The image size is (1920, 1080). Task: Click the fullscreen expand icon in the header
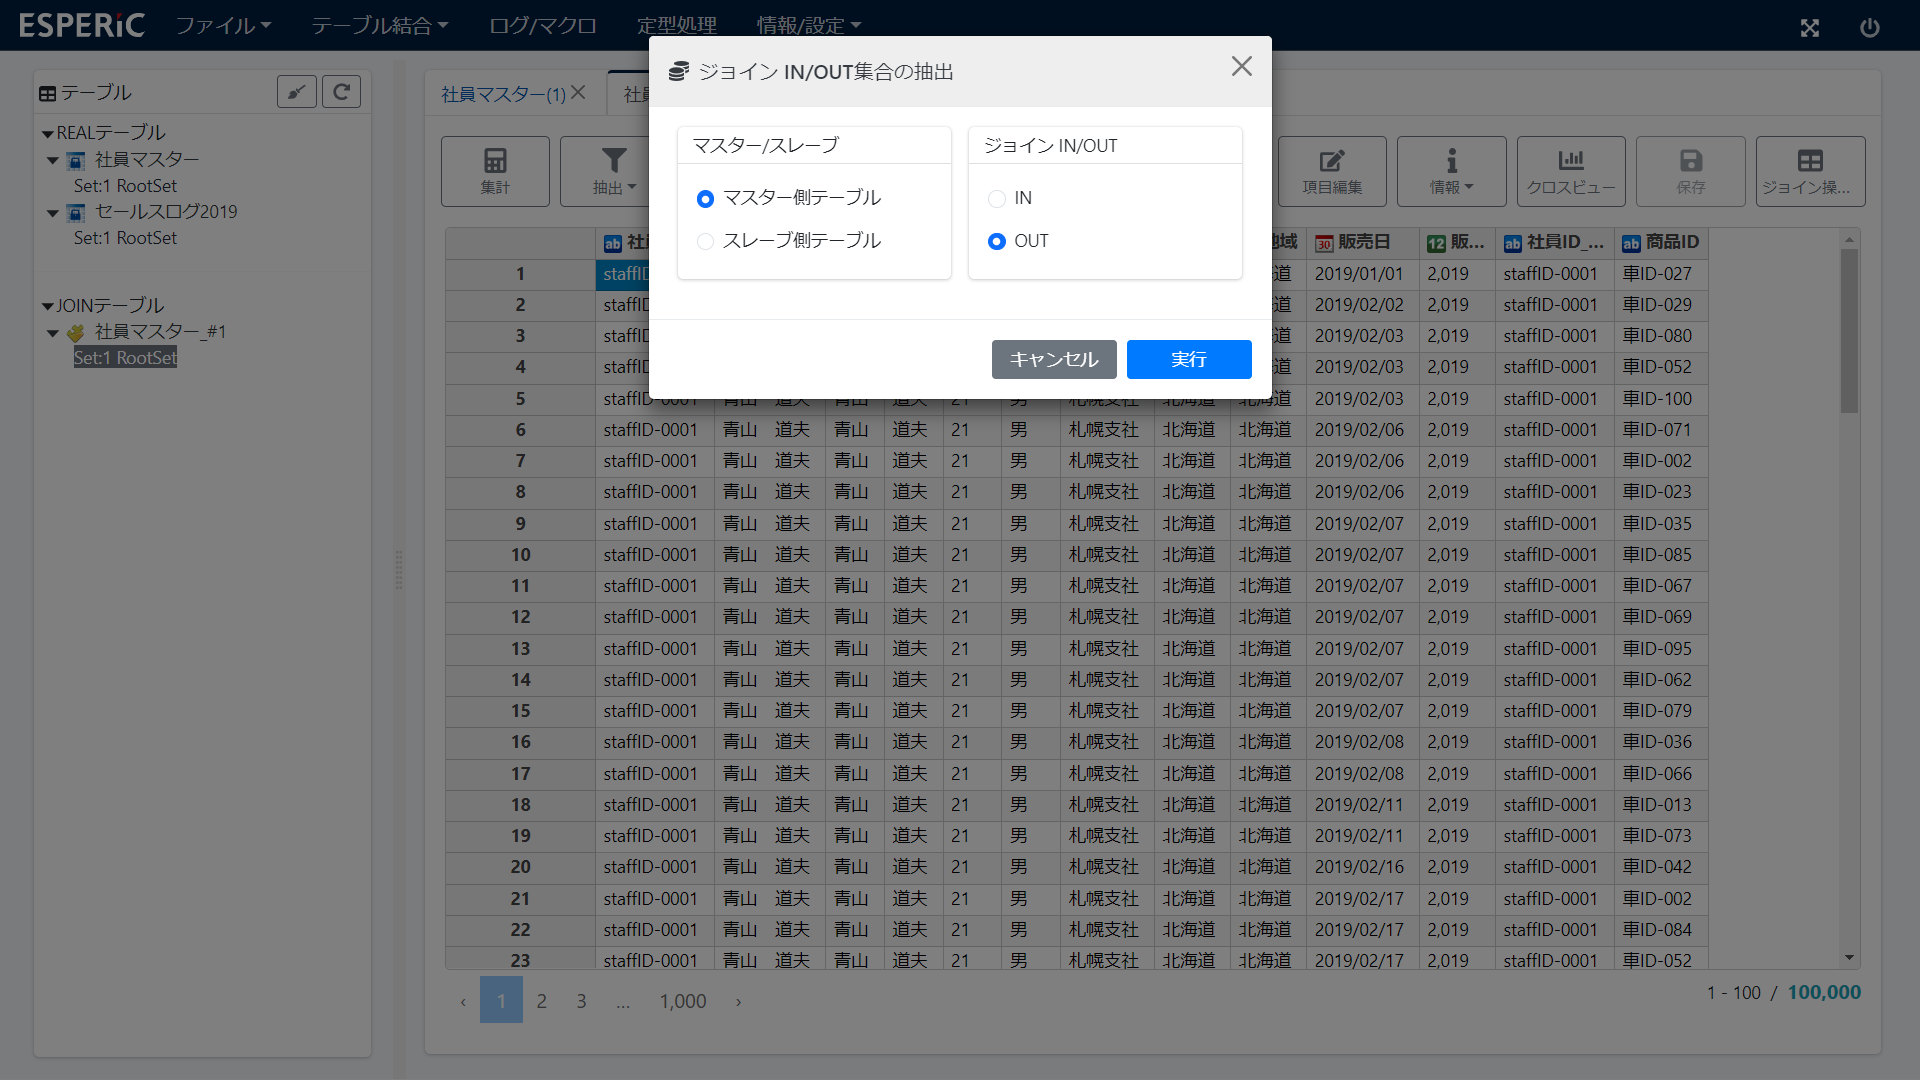click(1809, 28)
